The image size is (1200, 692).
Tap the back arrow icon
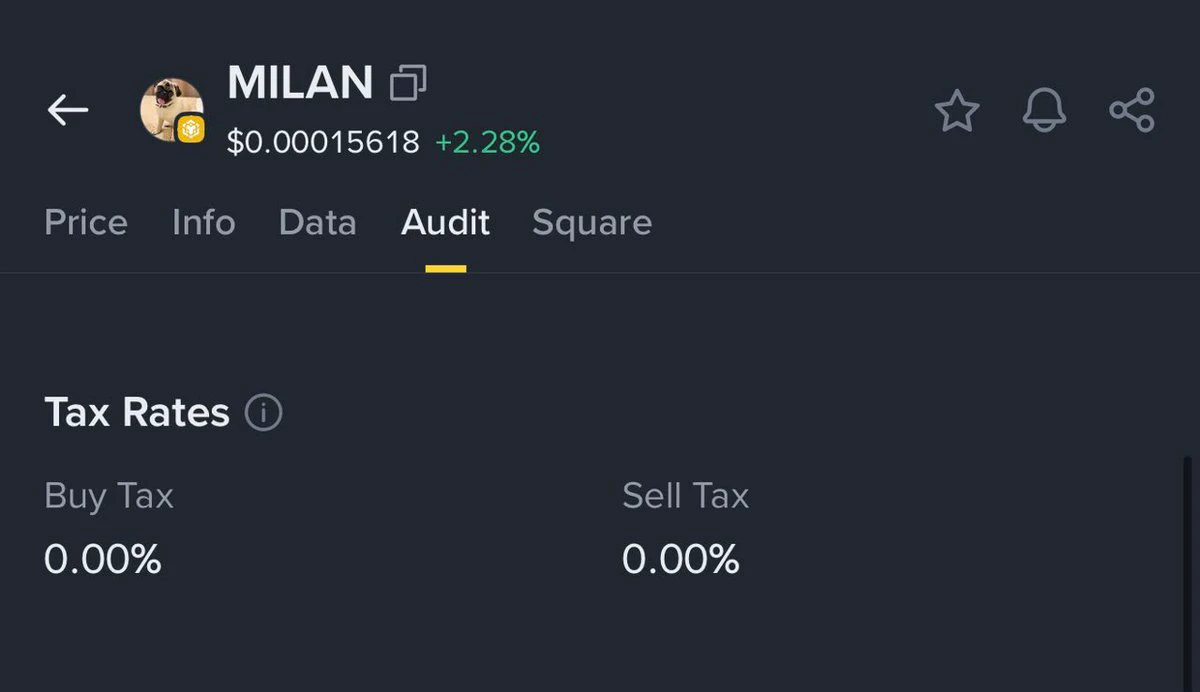68,110
